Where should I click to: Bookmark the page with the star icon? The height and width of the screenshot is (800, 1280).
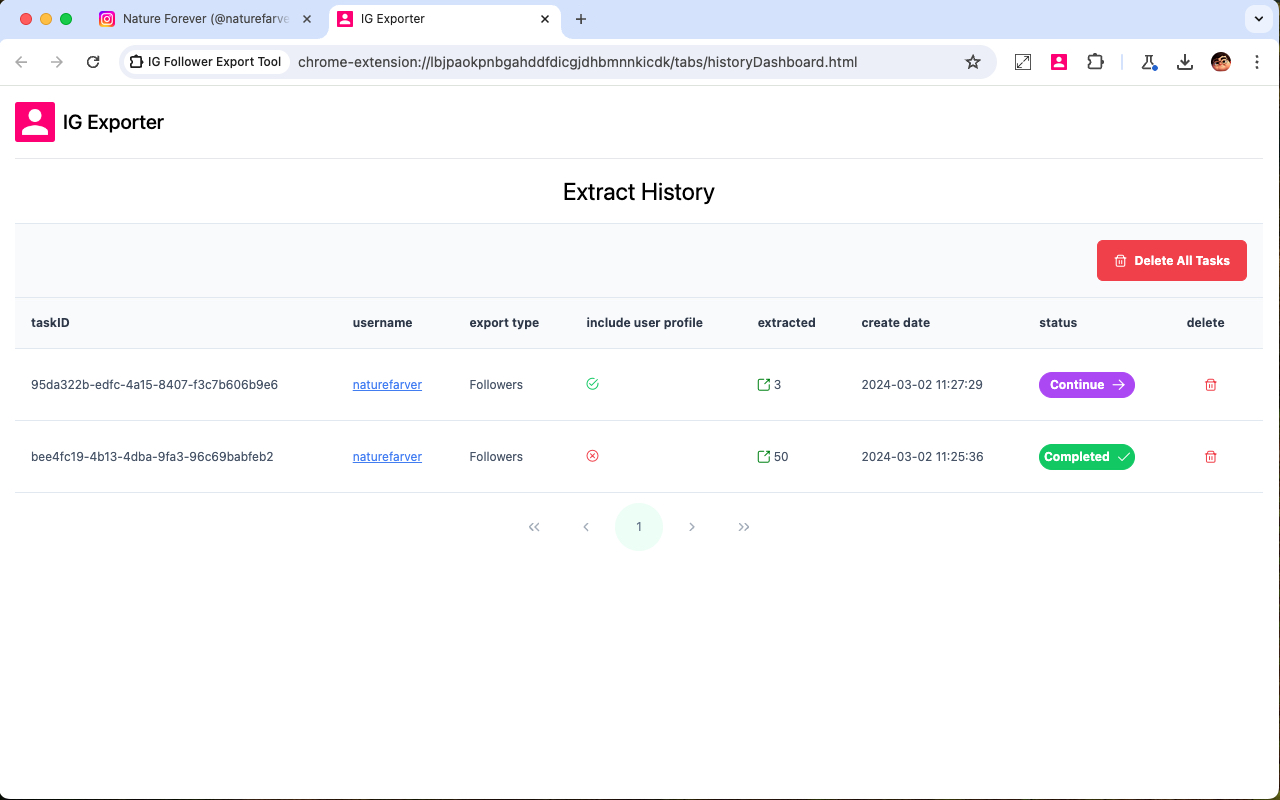pos(973,61)
